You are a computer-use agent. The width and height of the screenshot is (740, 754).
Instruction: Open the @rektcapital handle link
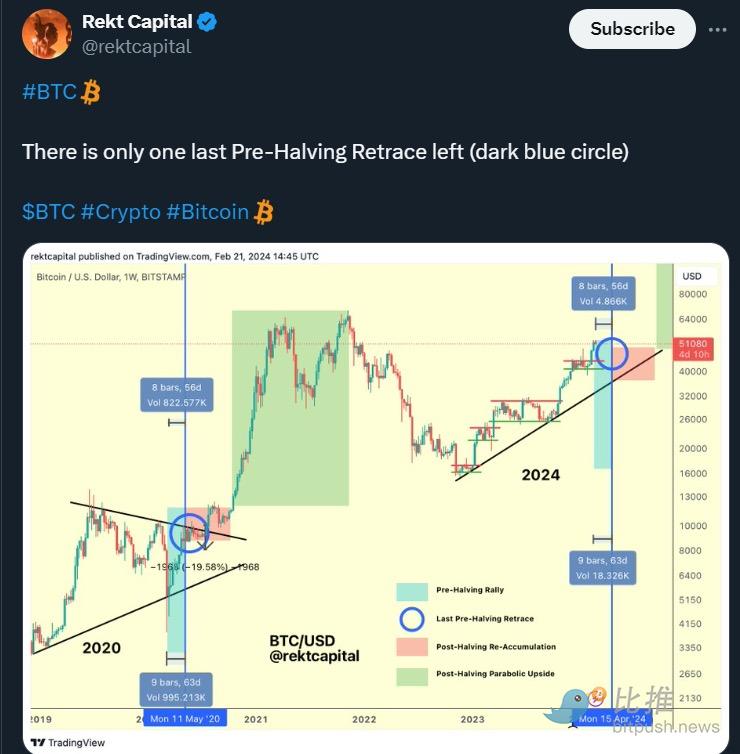(x=137, y=47)
